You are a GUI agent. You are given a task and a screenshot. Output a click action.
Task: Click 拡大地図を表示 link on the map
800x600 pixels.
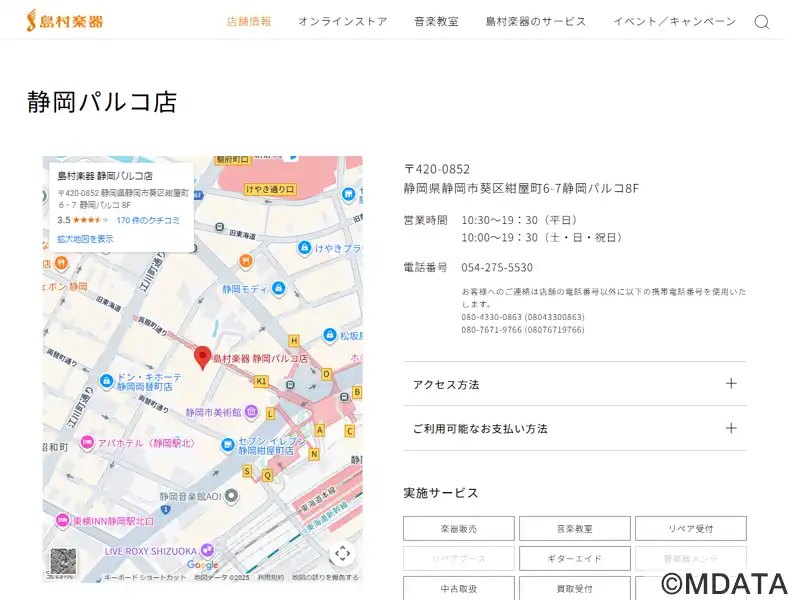(85, 239)
